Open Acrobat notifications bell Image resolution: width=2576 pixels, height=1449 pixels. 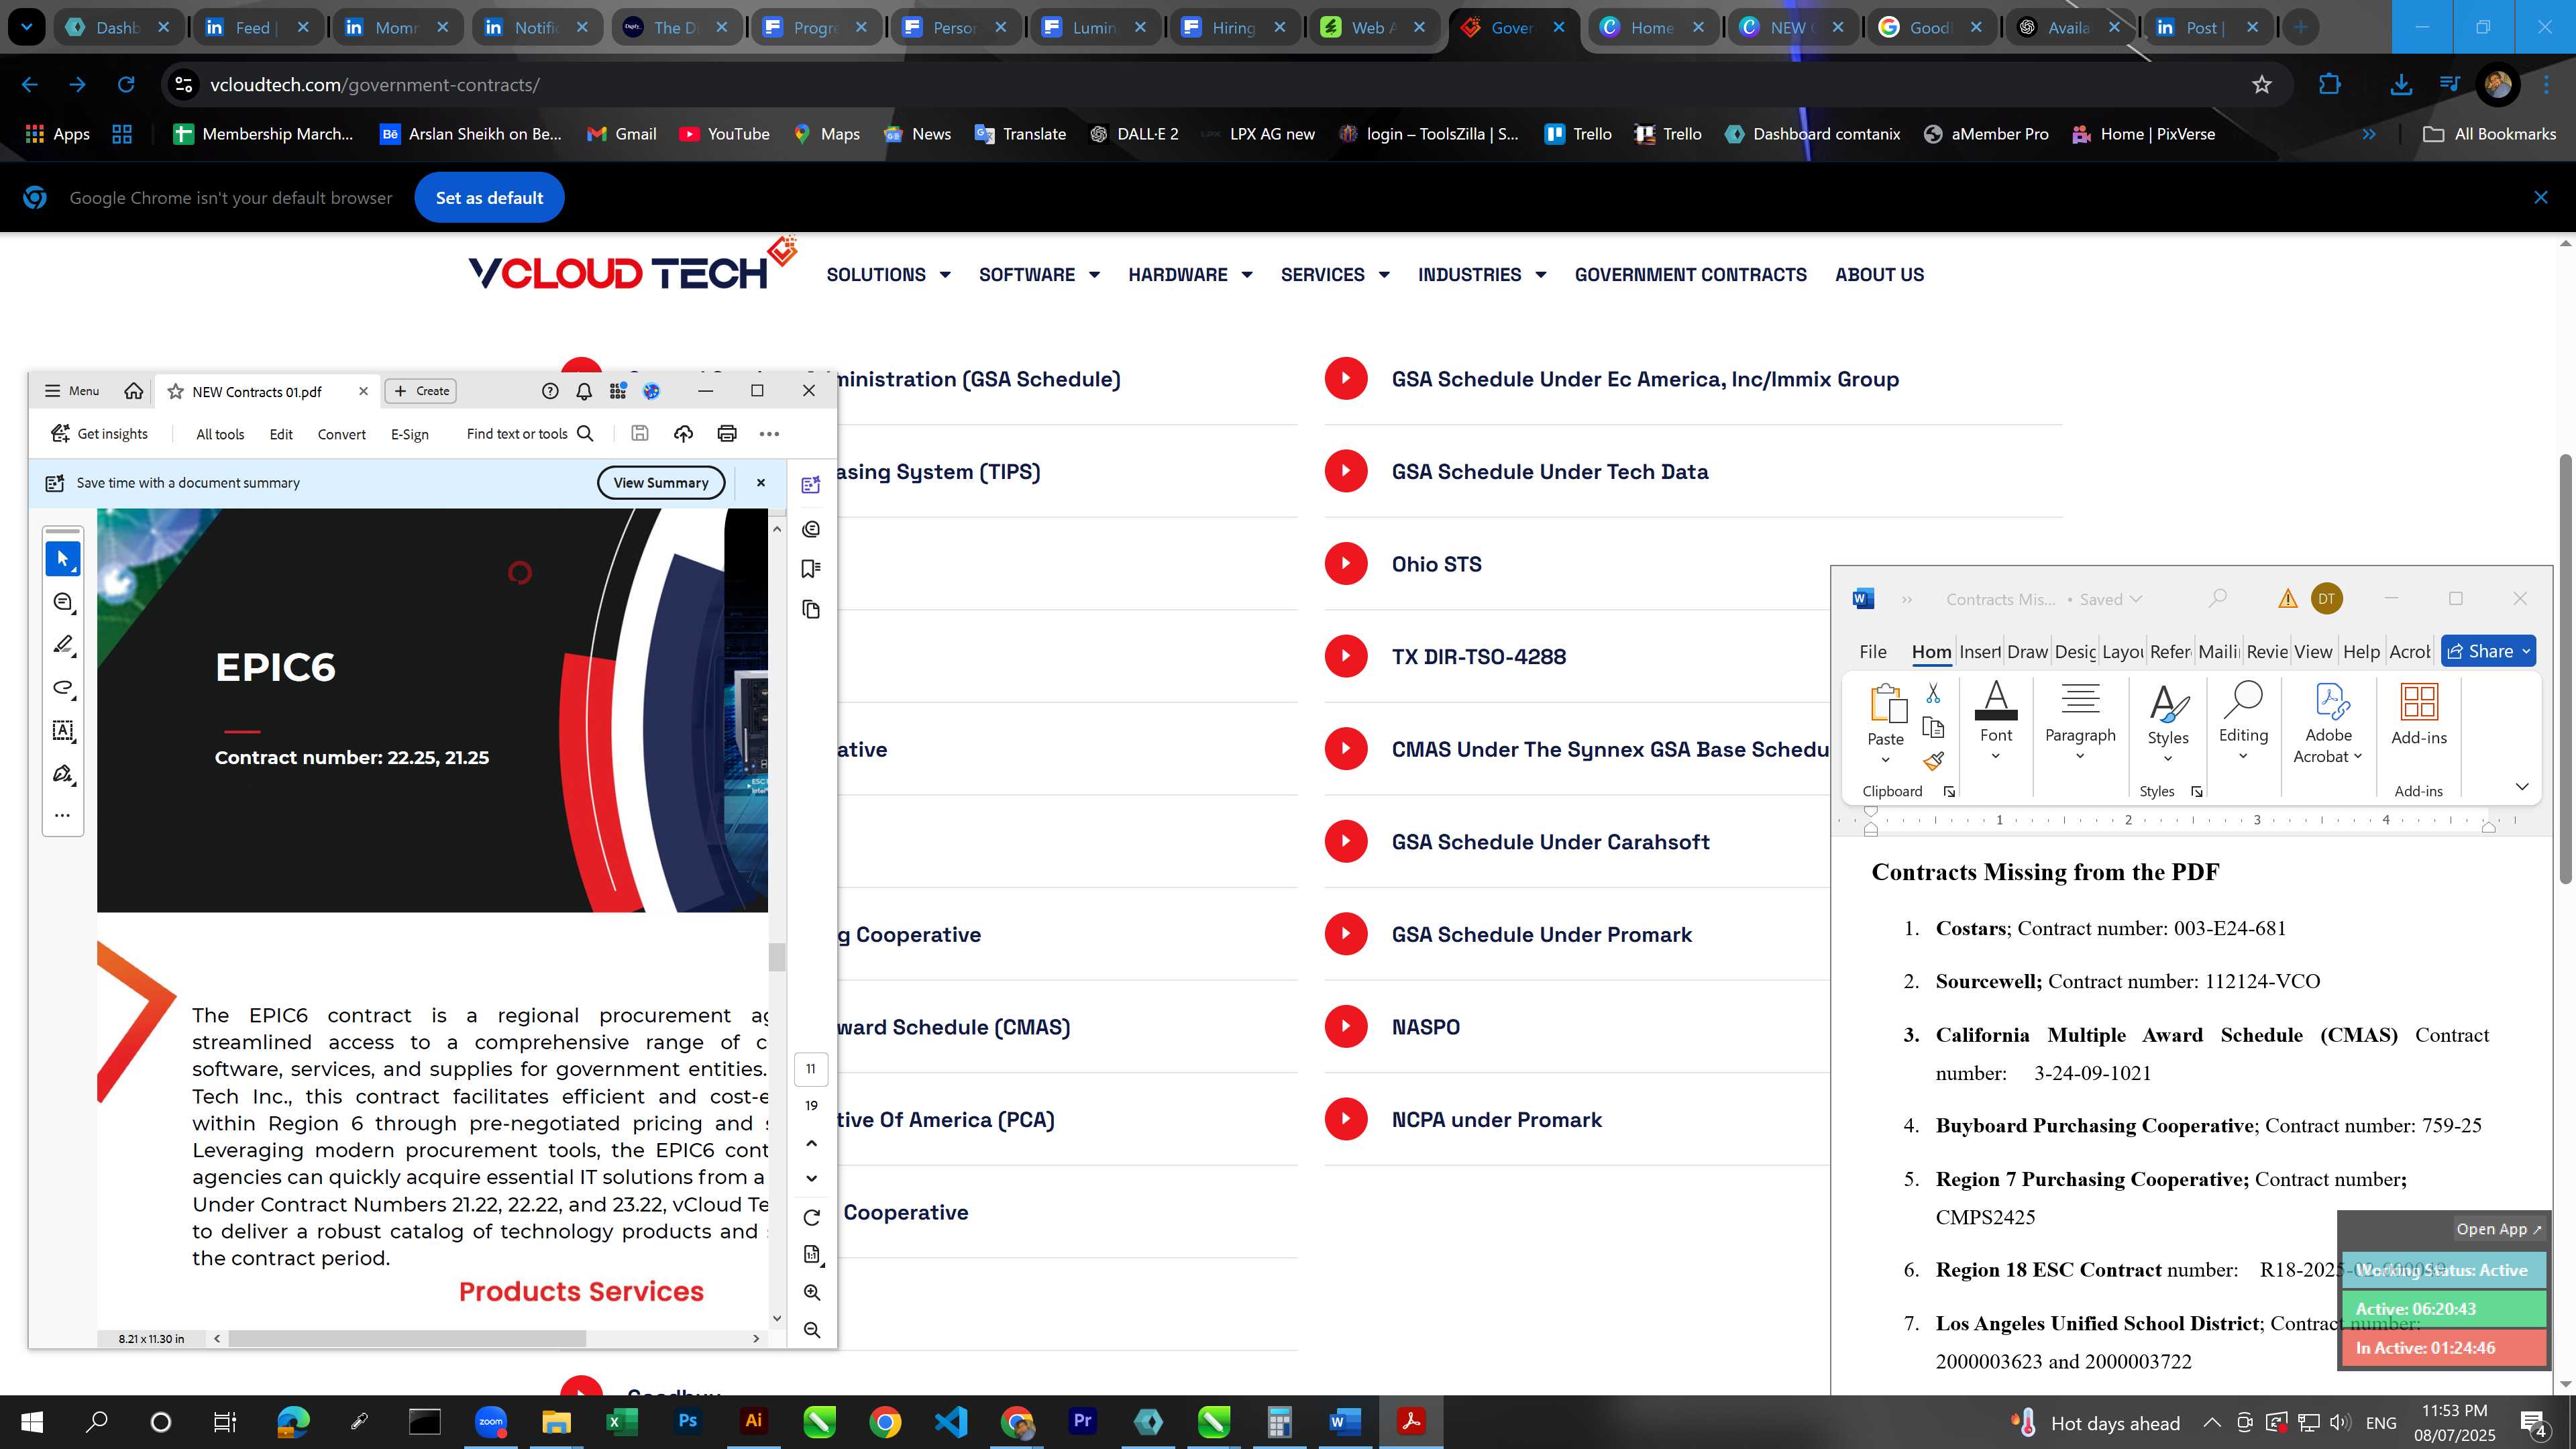pos(584,391)
